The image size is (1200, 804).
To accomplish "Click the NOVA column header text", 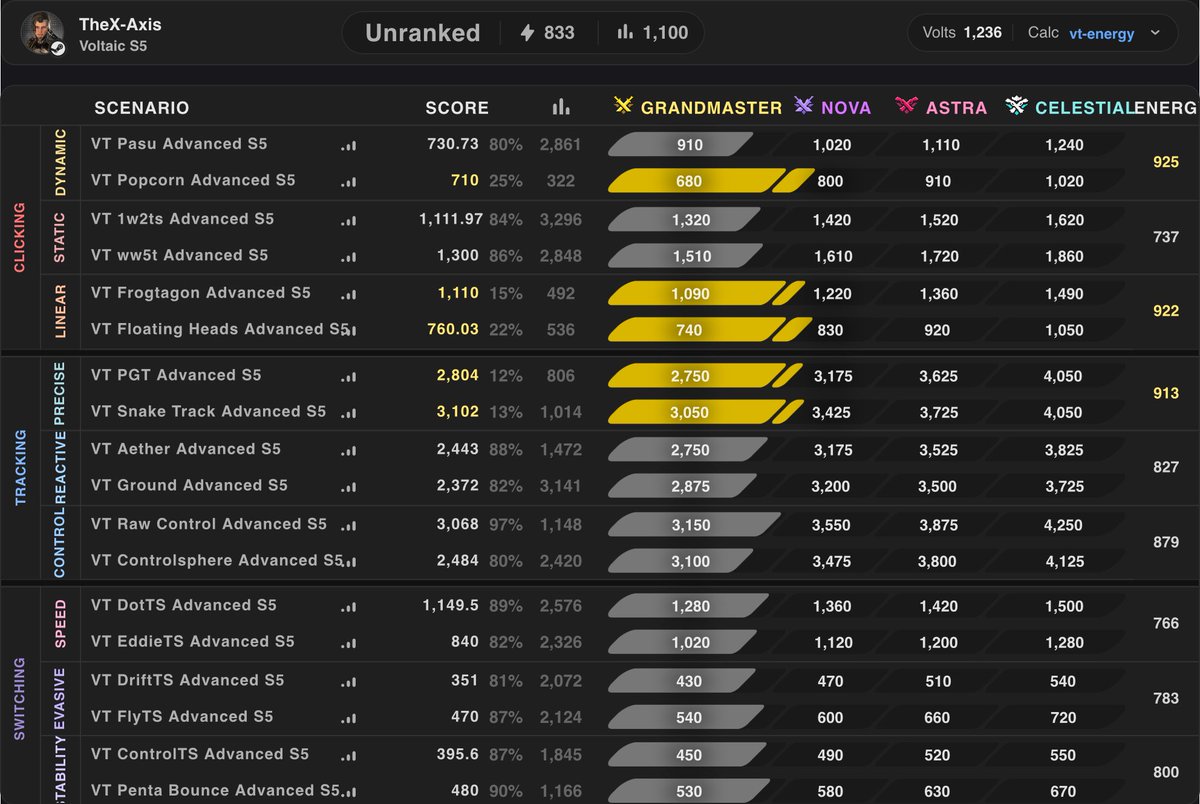I will point(846,108).
